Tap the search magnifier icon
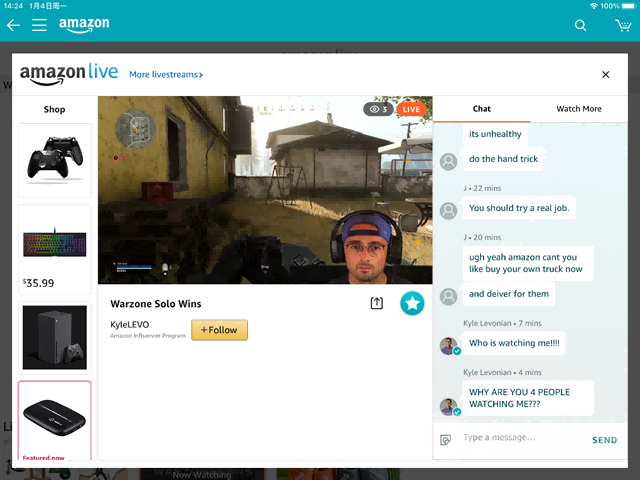 click(581, 26)
